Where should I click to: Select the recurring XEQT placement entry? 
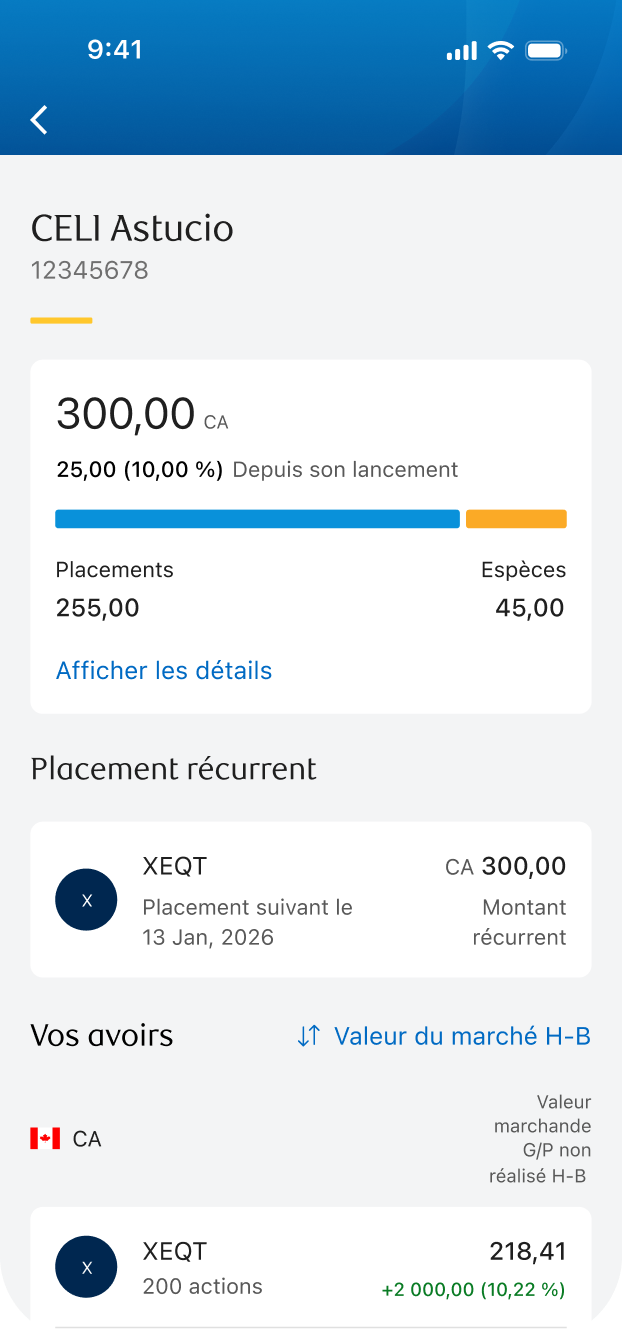click(310, 899)
